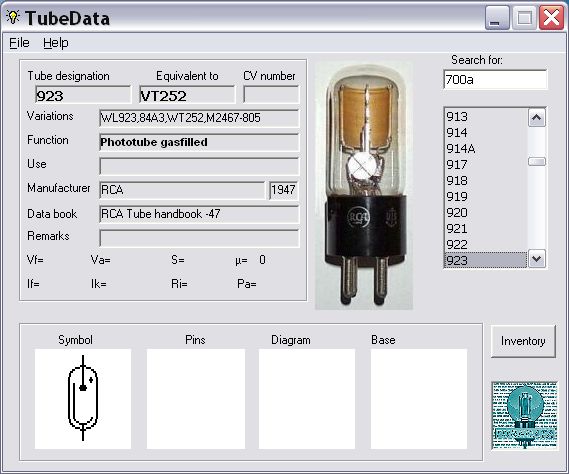
Task: Click the phototube Symbol drawing
Action: click(83, 399)
